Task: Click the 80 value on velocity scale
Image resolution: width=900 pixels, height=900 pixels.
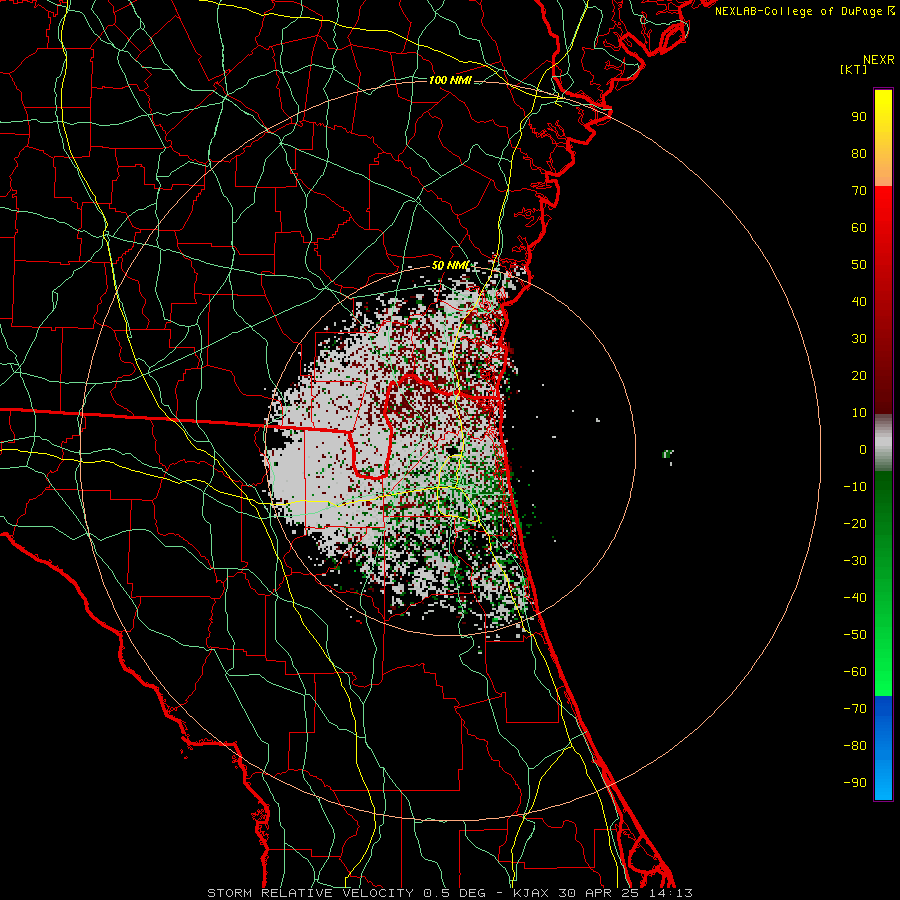Action: [x=859, y=154]
